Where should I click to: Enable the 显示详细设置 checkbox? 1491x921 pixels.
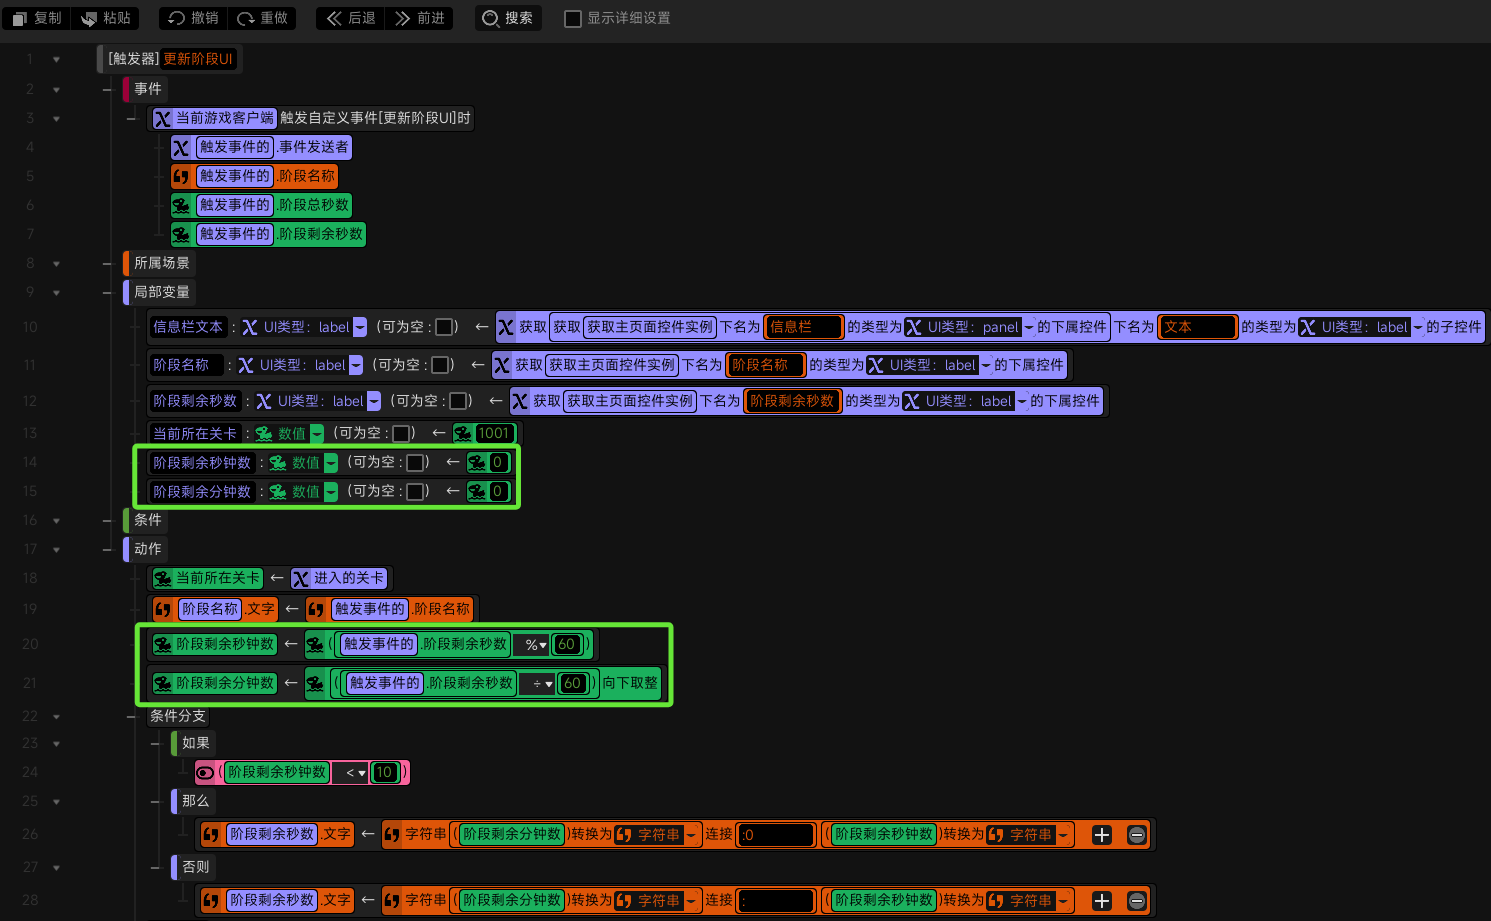pyautogui.click(x=573, y=18)
